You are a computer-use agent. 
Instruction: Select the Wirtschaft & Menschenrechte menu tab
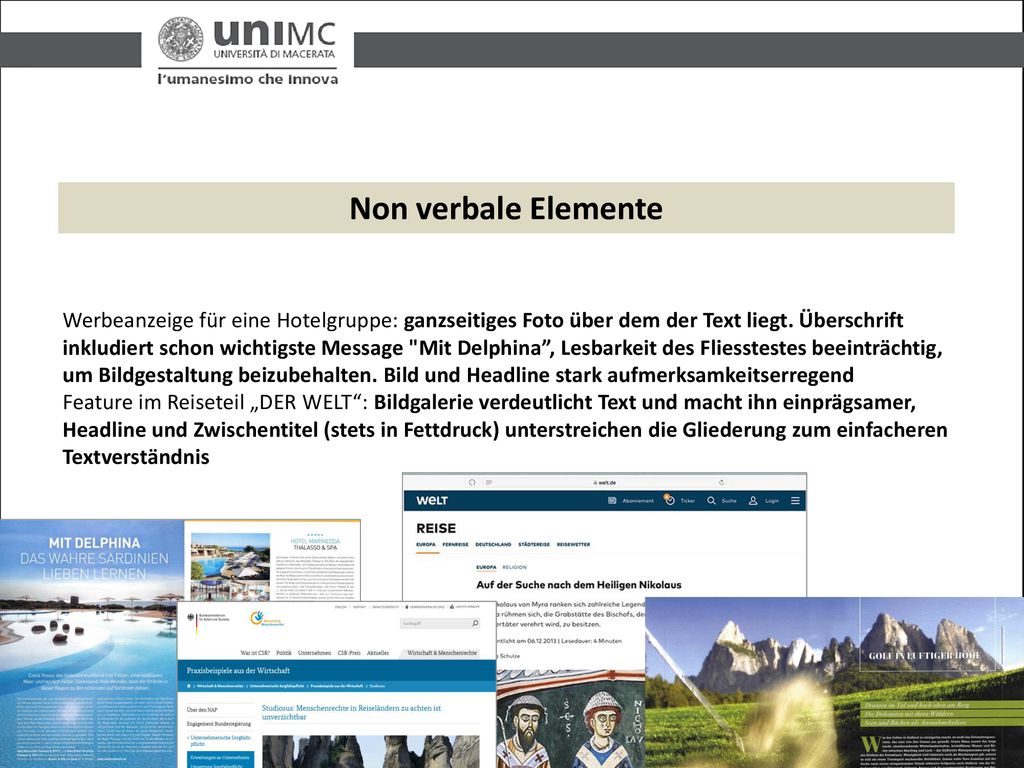[442, 653]
